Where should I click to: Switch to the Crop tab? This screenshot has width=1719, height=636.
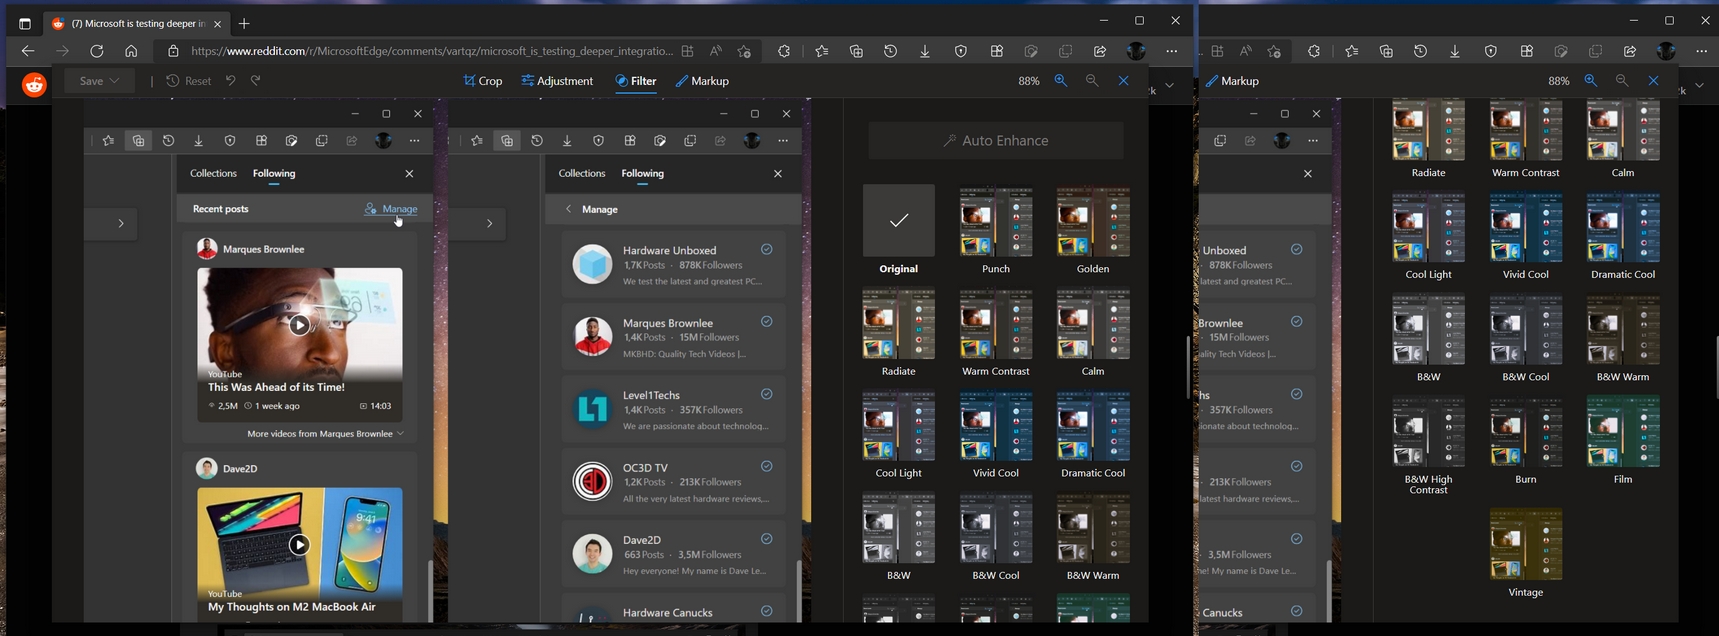pos(483,81)
